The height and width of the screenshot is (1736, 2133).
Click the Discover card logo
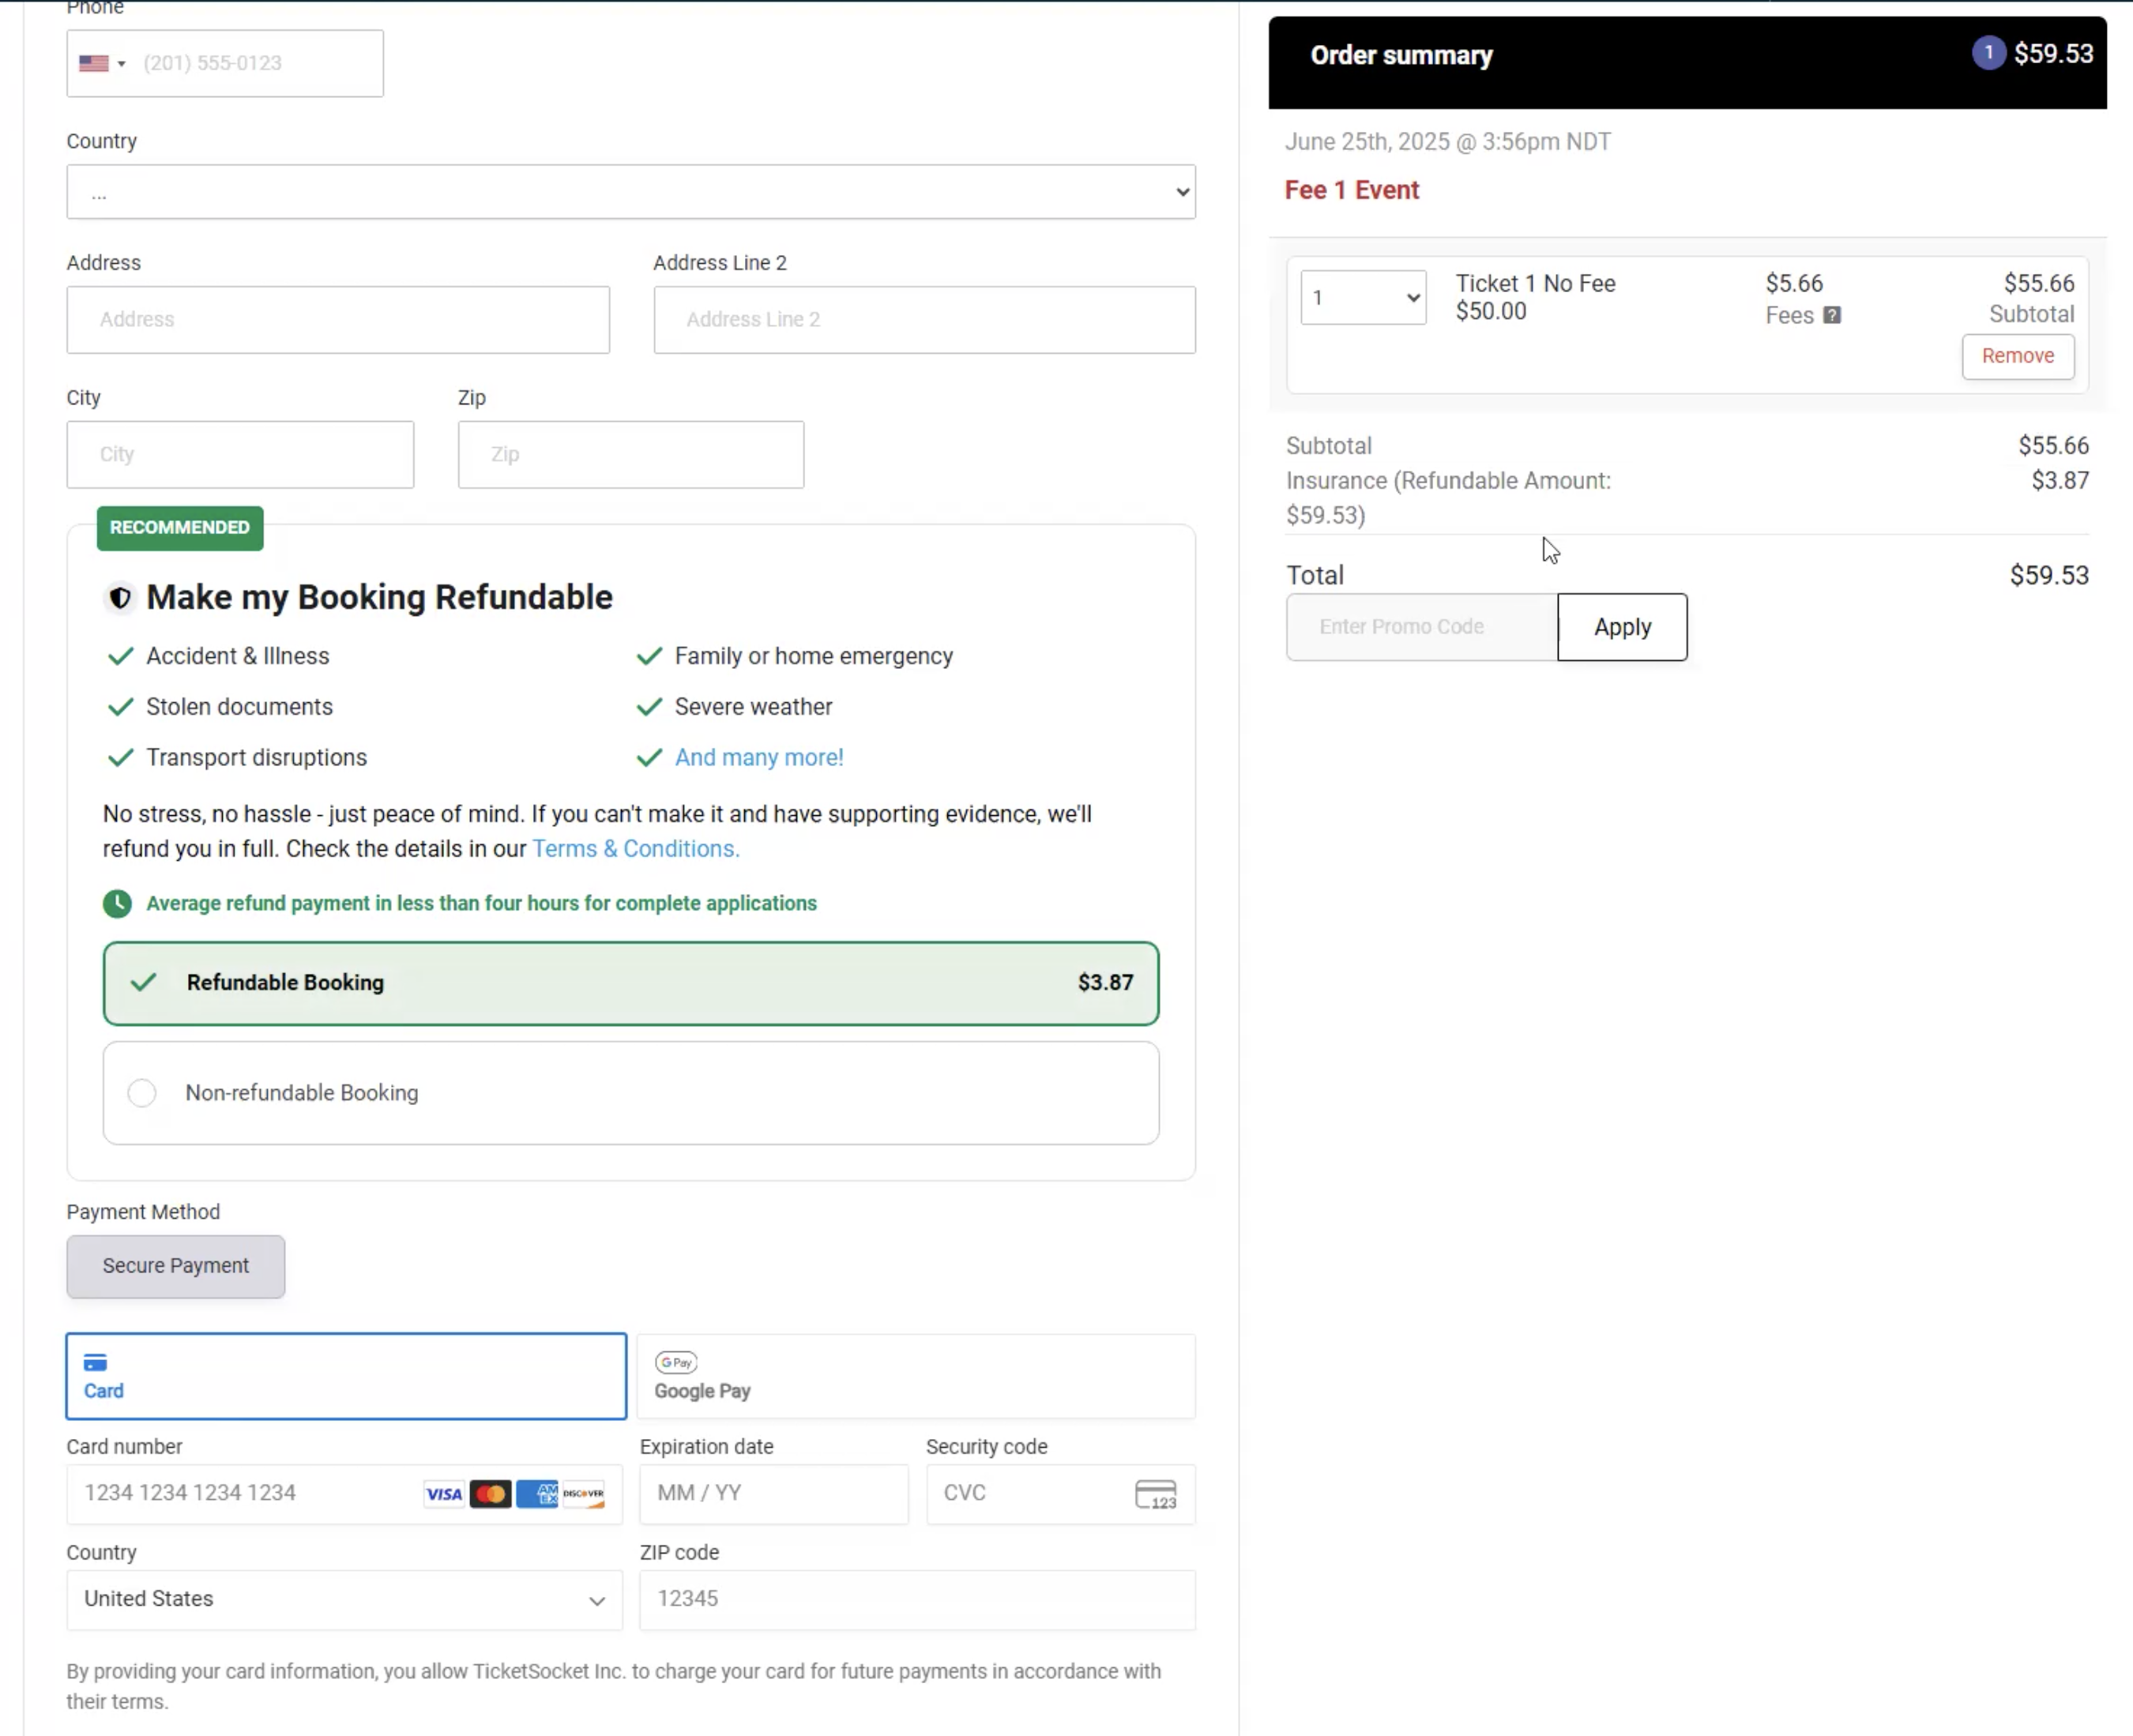[583, 1494]
